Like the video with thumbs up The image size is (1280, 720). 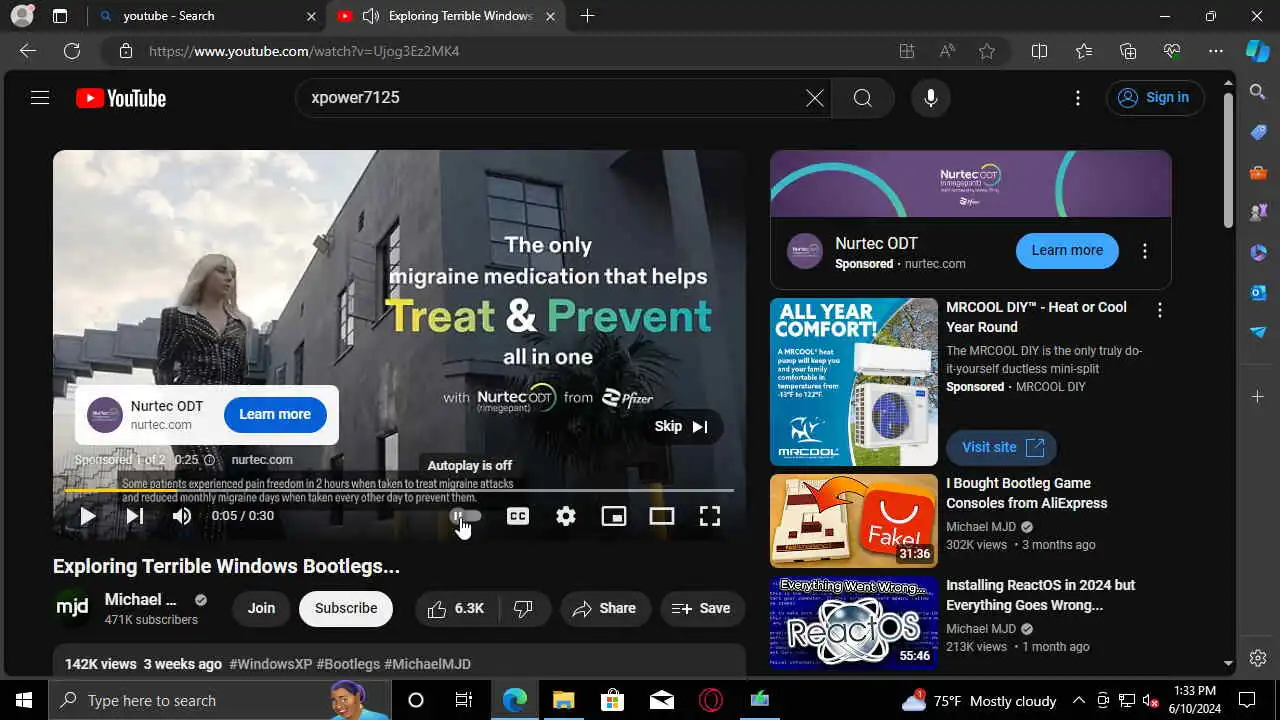455,608
